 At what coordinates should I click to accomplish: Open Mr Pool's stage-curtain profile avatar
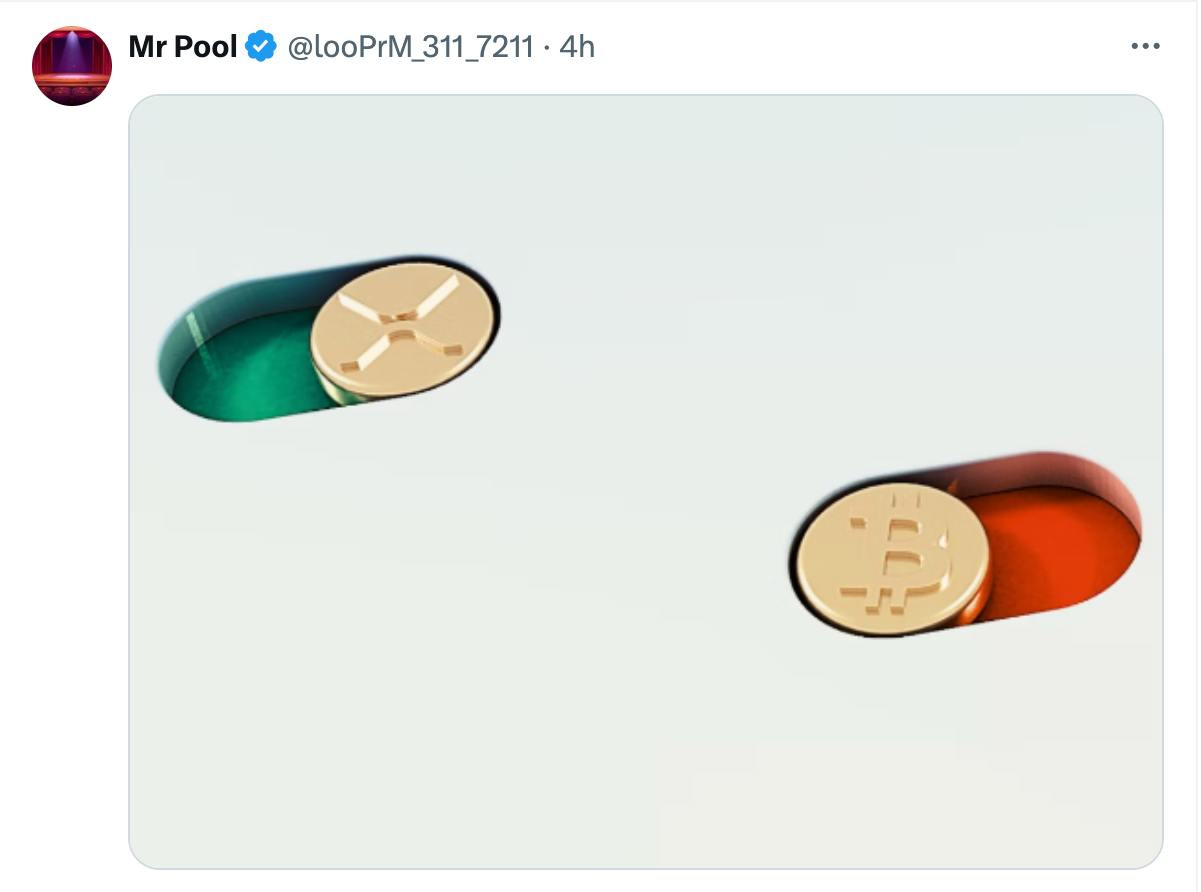click(72, 66)
